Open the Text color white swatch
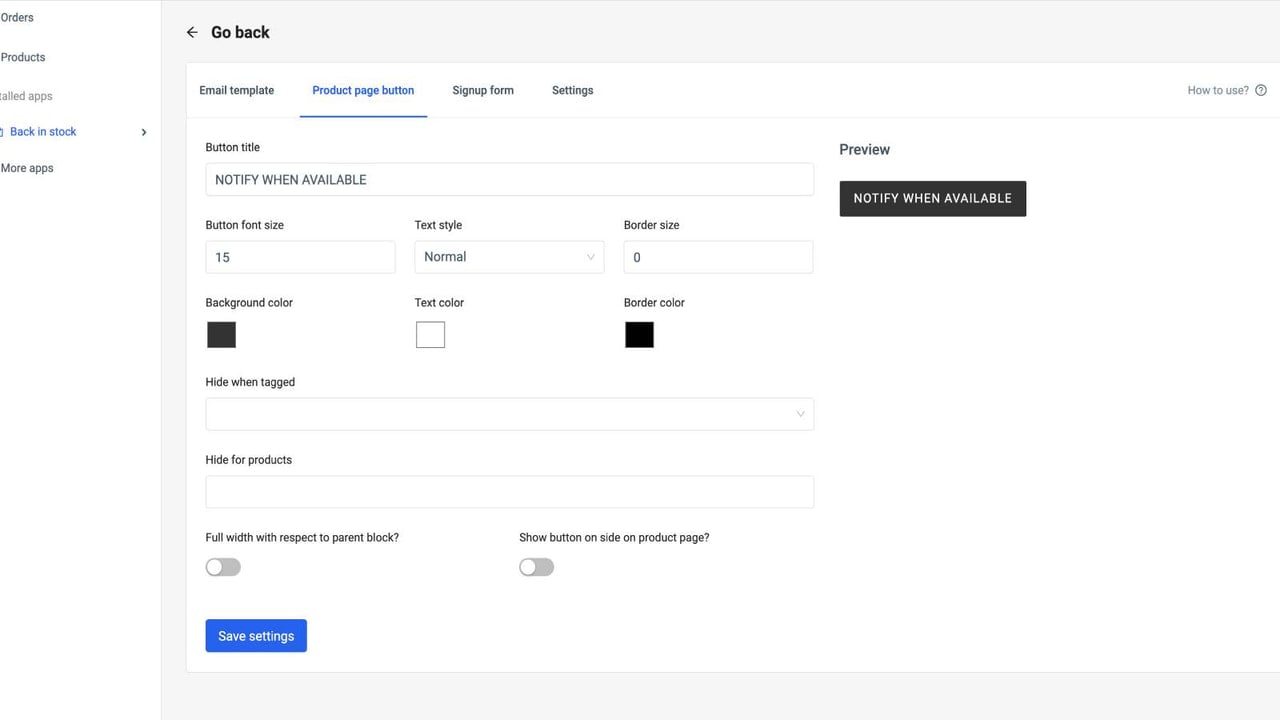This screenshot has height=720, width=1280. point(430,334)
